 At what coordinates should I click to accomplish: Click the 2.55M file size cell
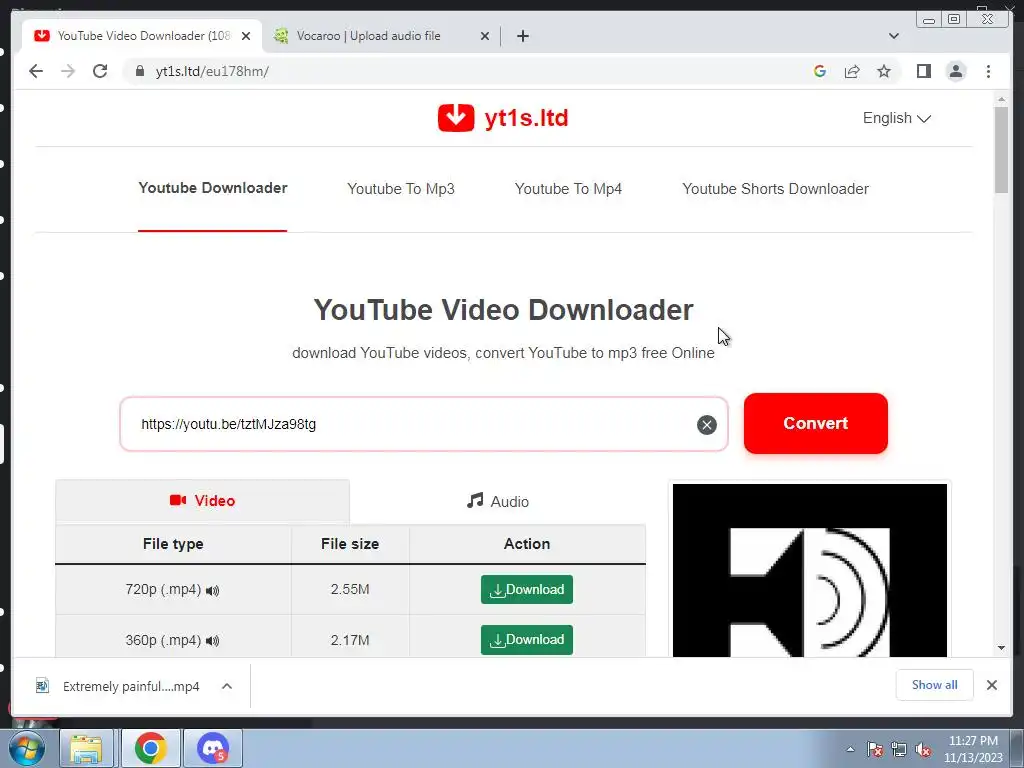coord(350,590)
